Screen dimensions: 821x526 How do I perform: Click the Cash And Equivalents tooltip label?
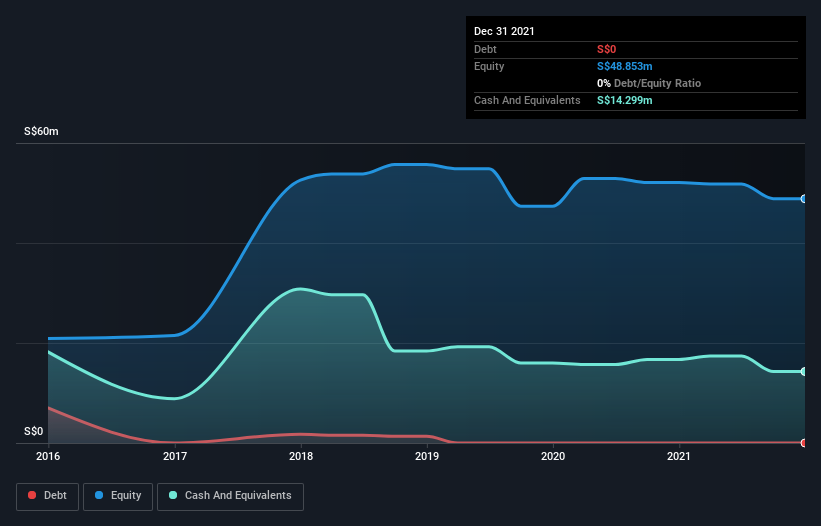pos(527,100)
